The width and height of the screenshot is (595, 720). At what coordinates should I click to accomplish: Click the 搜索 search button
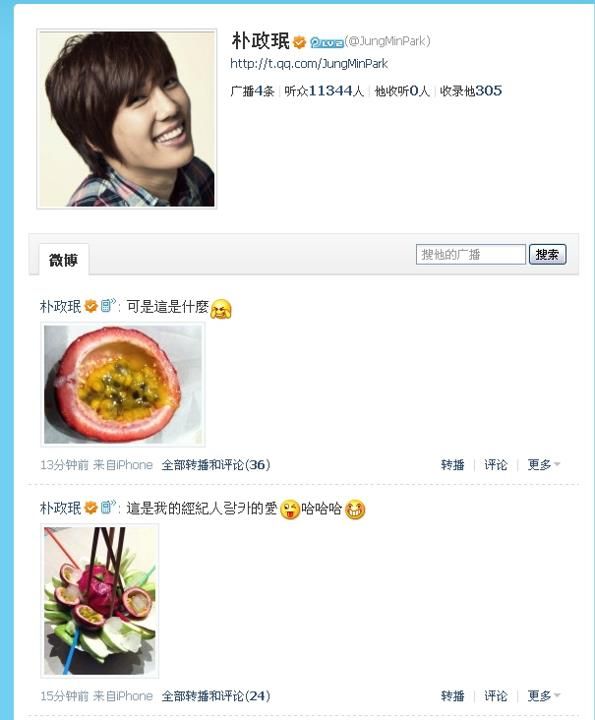[x=547, y=254]
